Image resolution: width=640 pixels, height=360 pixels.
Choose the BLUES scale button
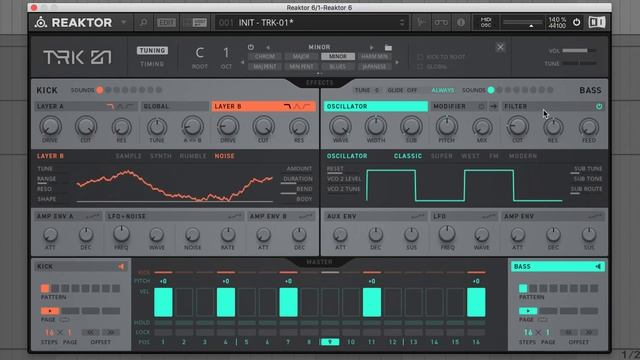(337, 66)
